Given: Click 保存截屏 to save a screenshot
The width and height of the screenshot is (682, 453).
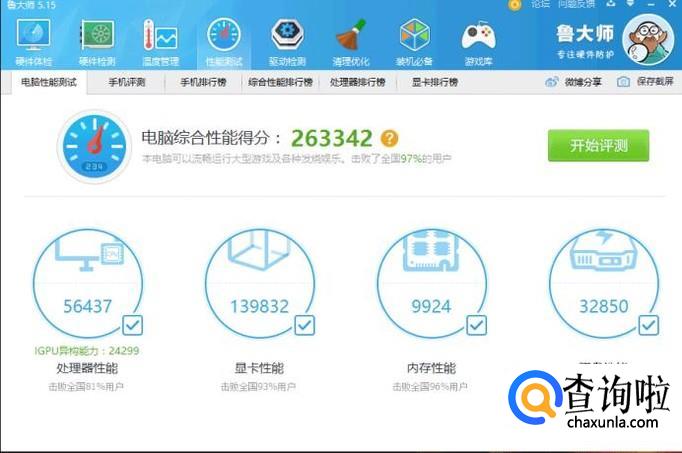Looking at the screenshot, I should [645, 82].
